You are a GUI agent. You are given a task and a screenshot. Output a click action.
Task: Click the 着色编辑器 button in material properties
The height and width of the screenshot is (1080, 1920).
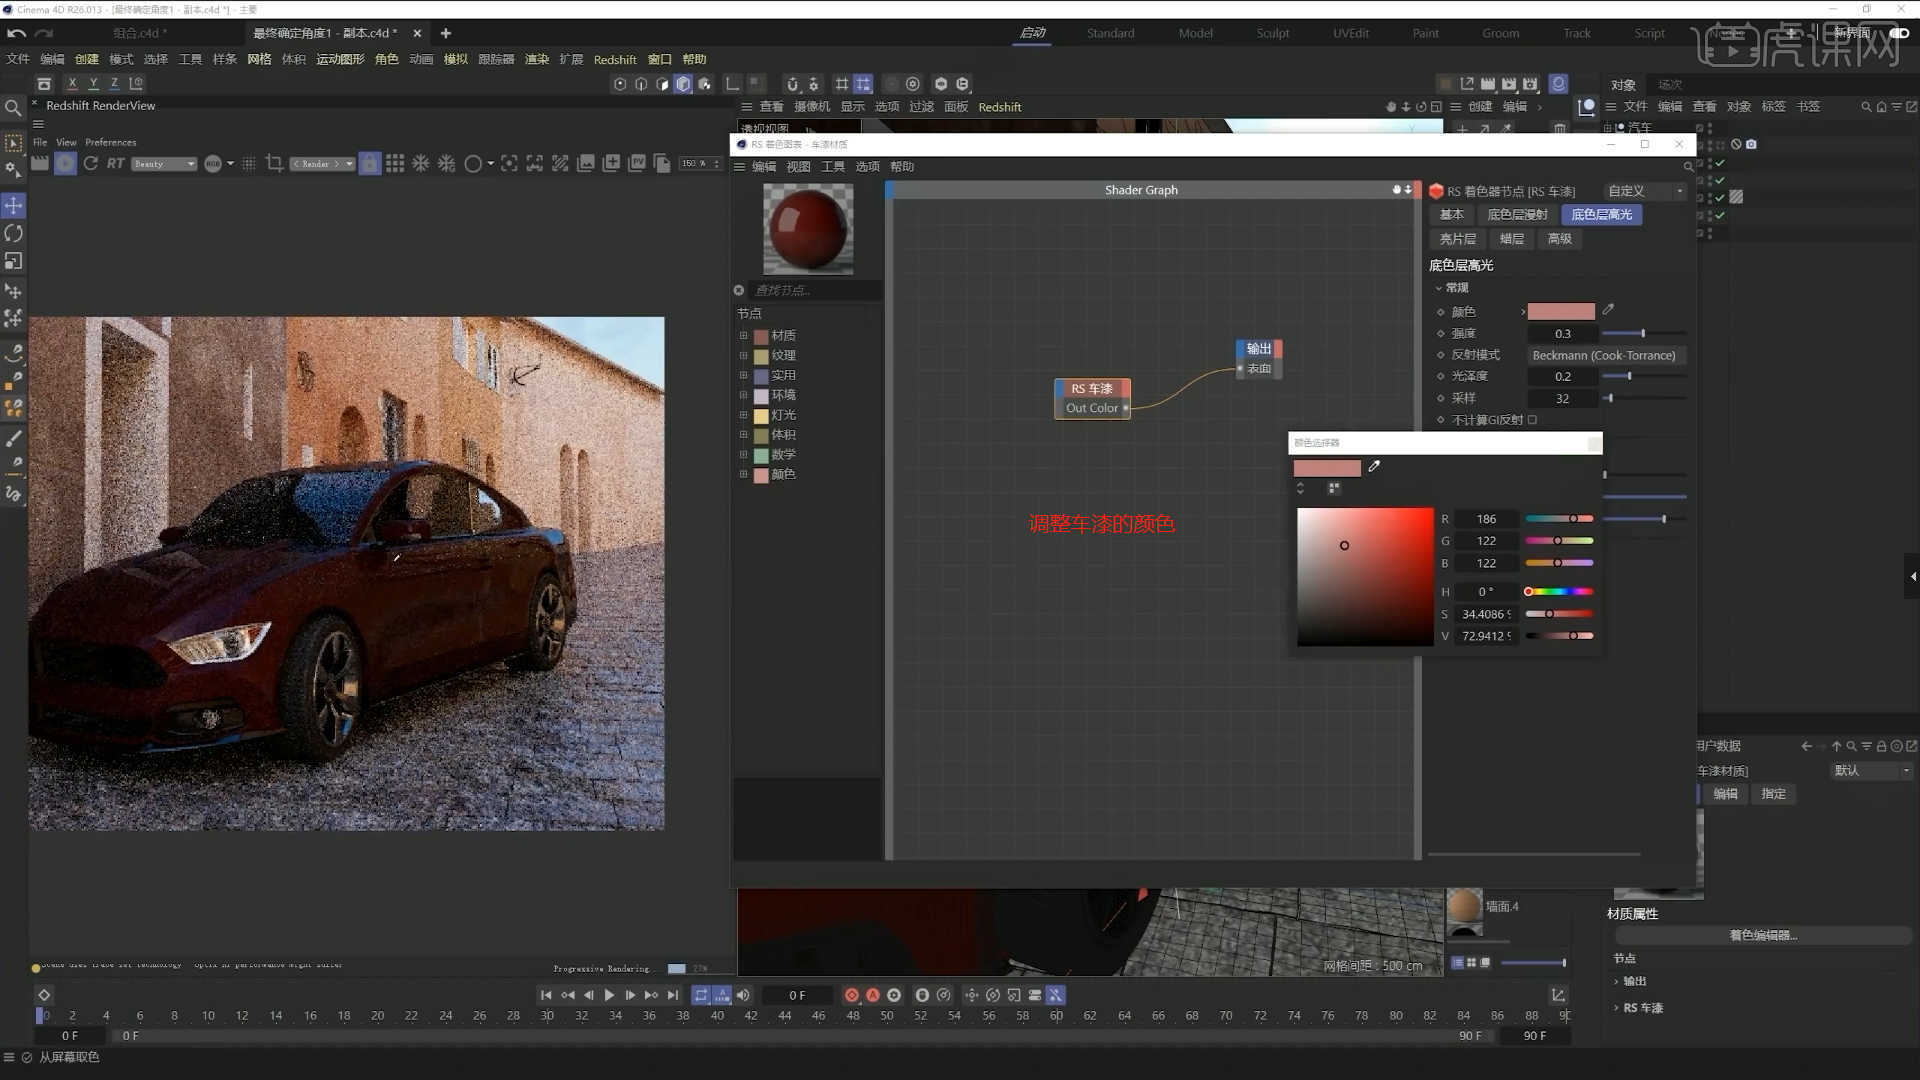(x=1765, y=935)
